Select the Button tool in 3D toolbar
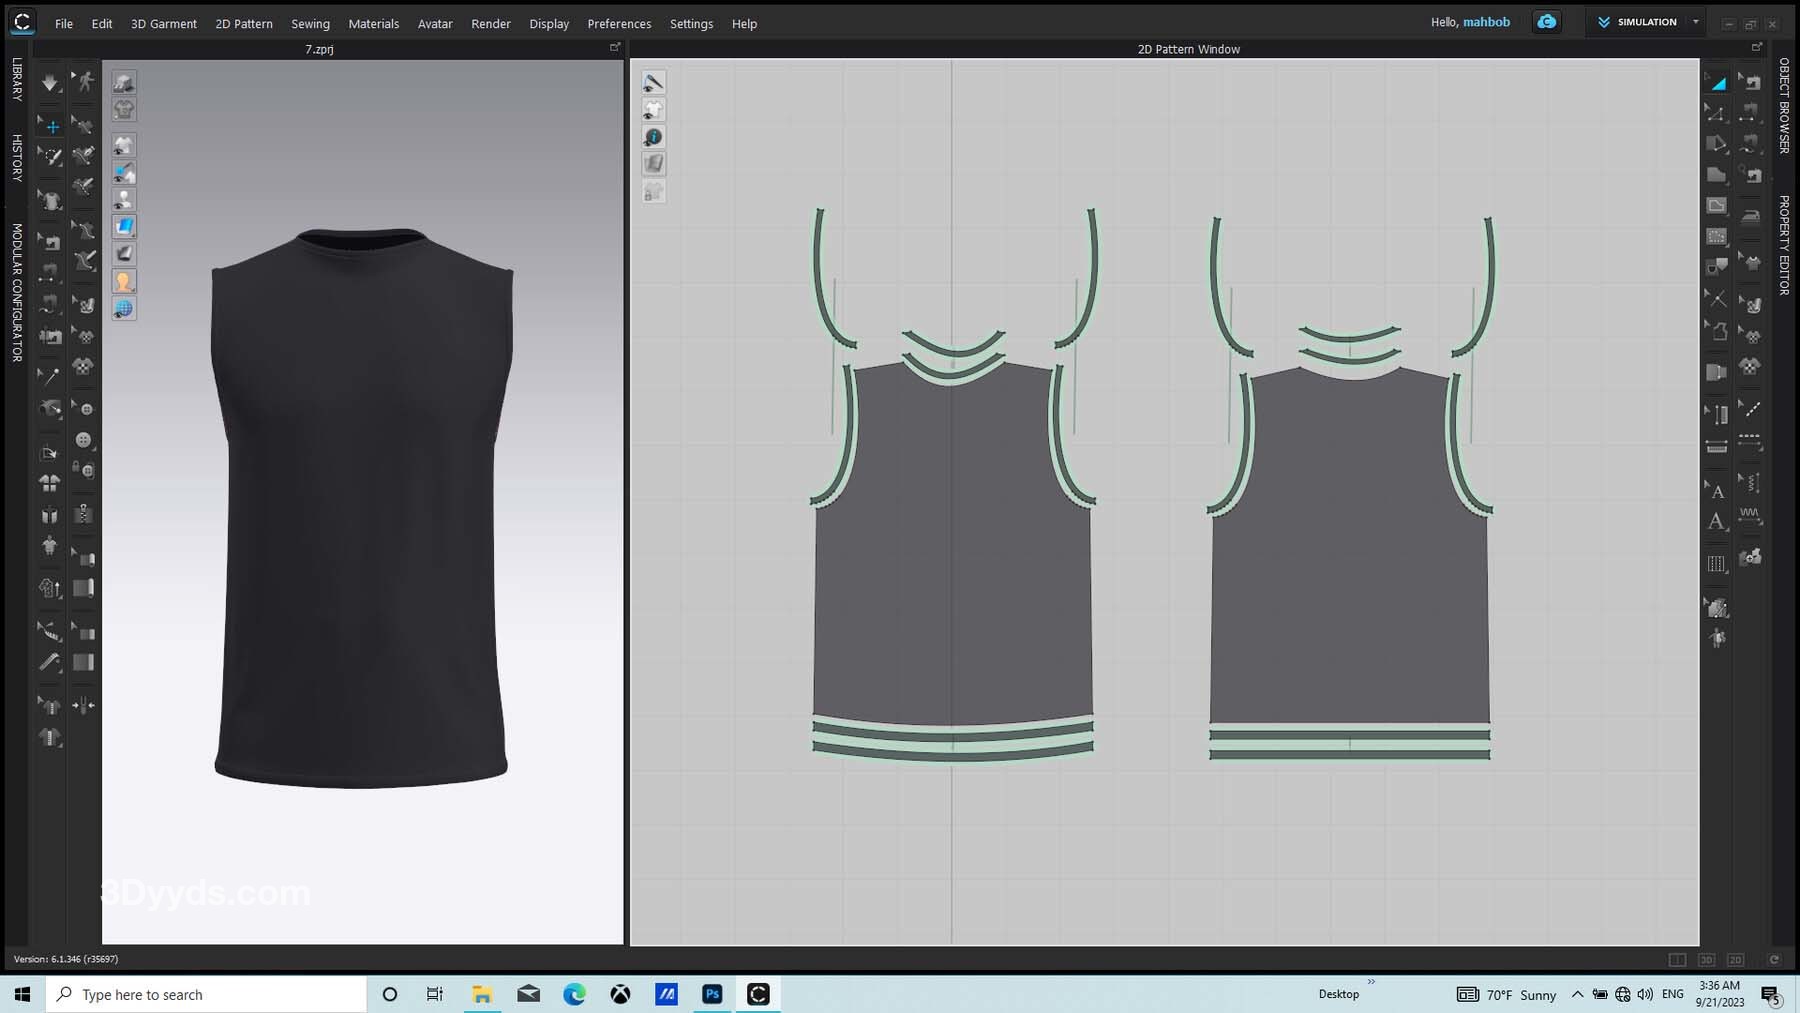 coord(84,440)
